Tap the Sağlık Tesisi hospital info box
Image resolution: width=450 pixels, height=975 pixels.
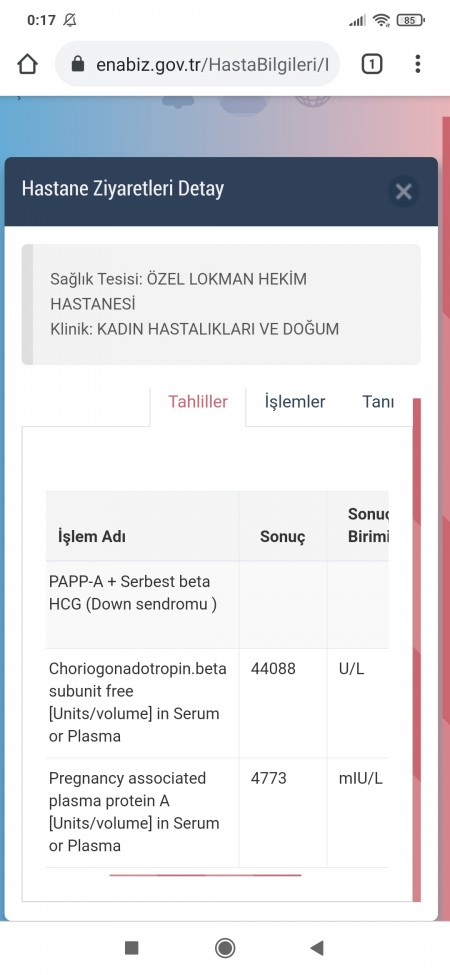coord(221,305)
